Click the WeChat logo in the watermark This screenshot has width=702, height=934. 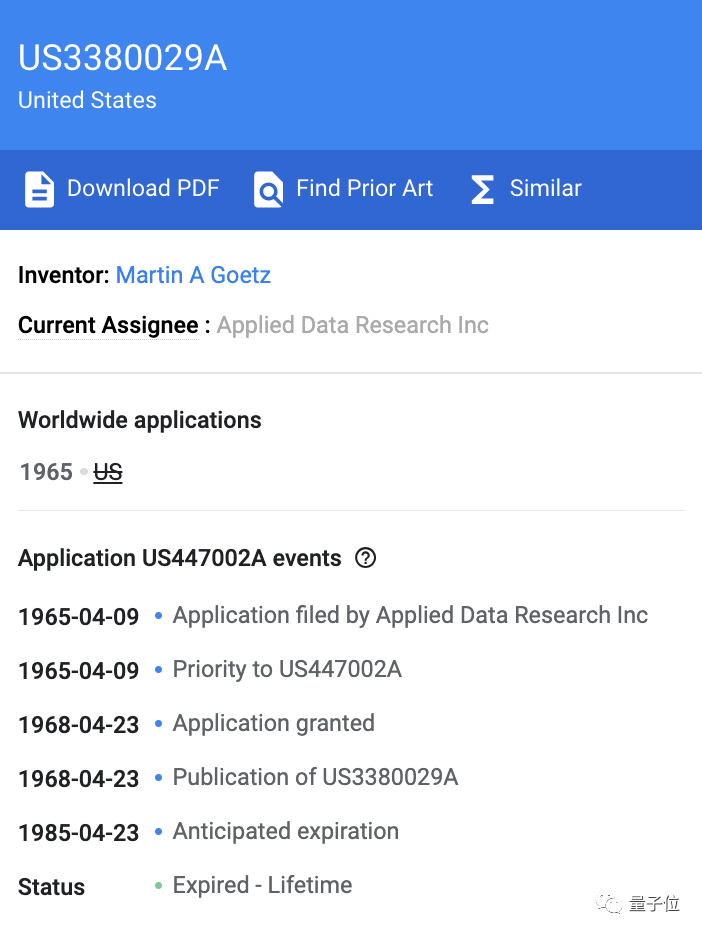pyautogui.click(x=609, y=903)
